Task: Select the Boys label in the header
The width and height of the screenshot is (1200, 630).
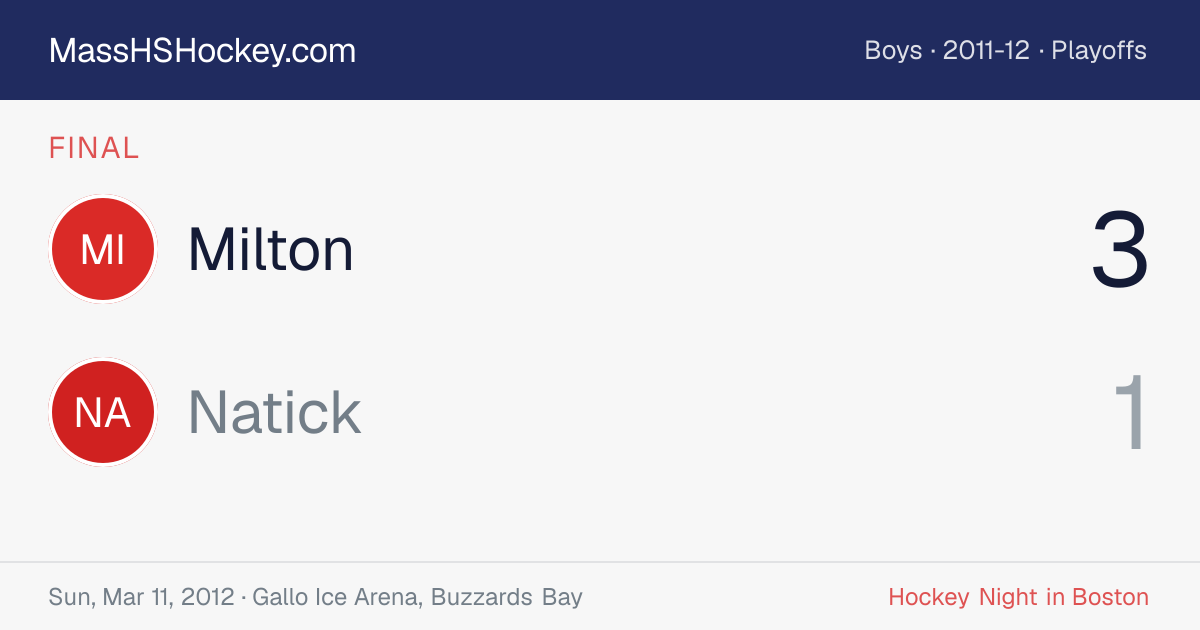Action: pyautogui.click(x=893, y=50)
